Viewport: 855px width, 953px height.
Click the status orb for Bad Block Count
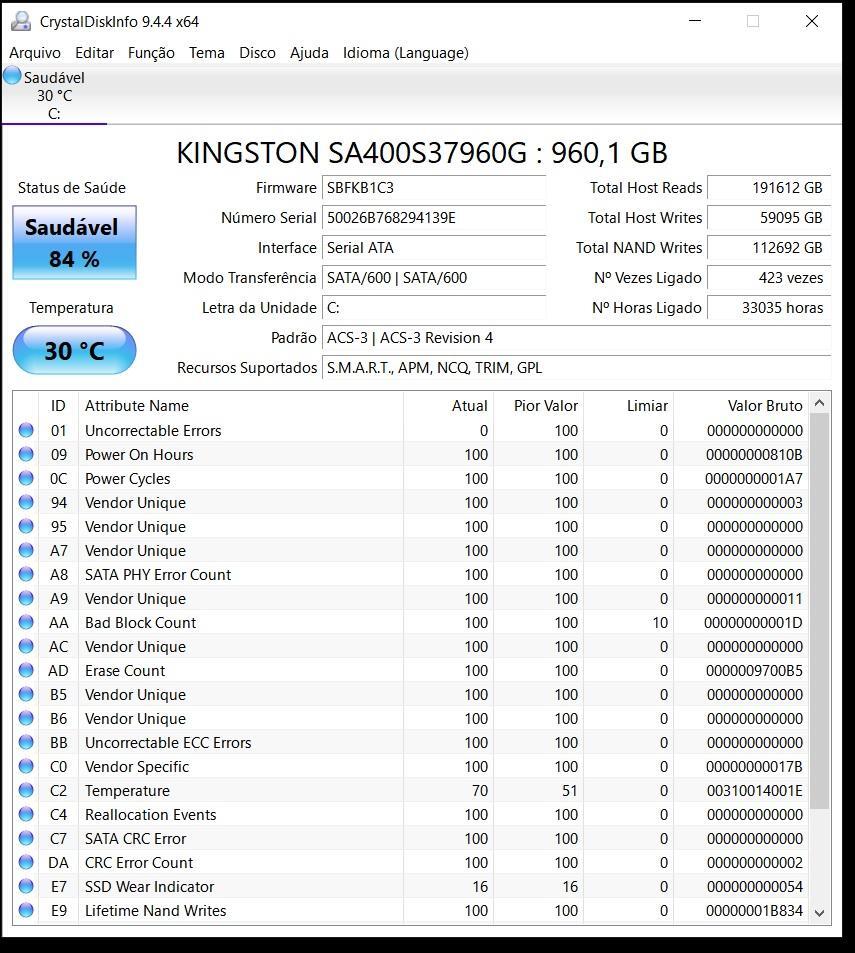26,622
